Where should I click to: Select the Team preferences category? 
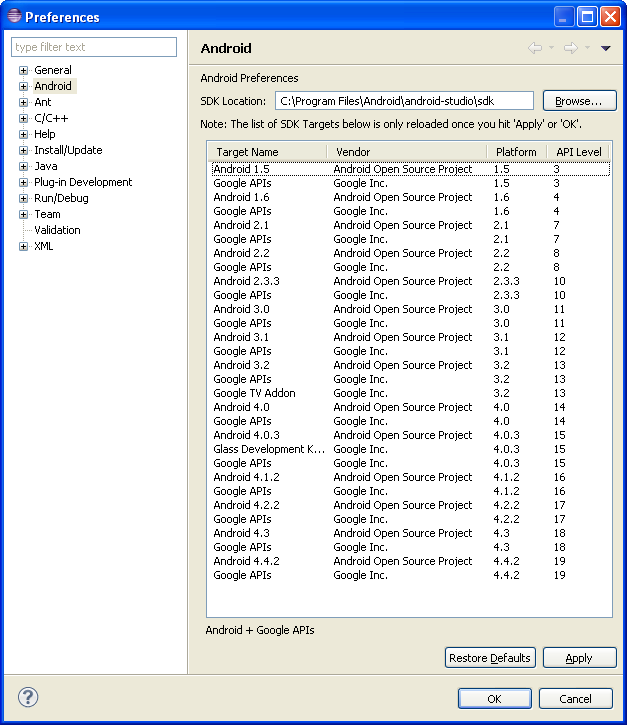click(47, 214)
